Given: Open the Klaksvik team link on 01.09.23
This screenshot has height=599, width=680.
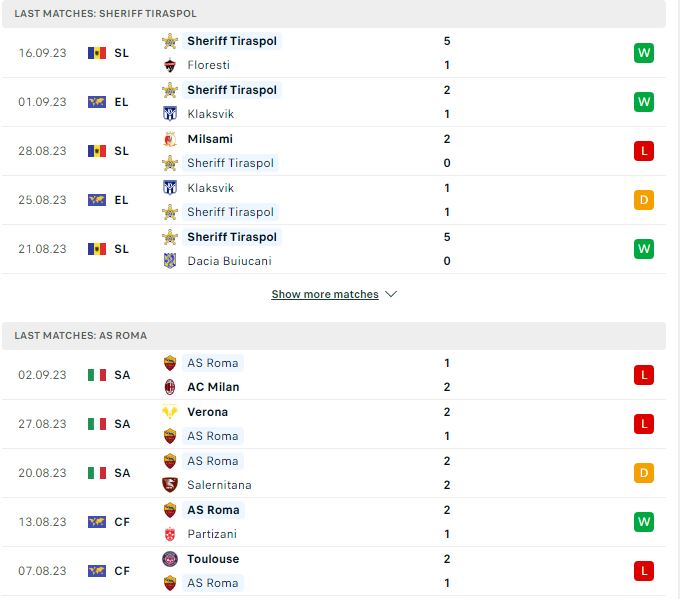Looking at the screenshot, I should coord(210,114).
